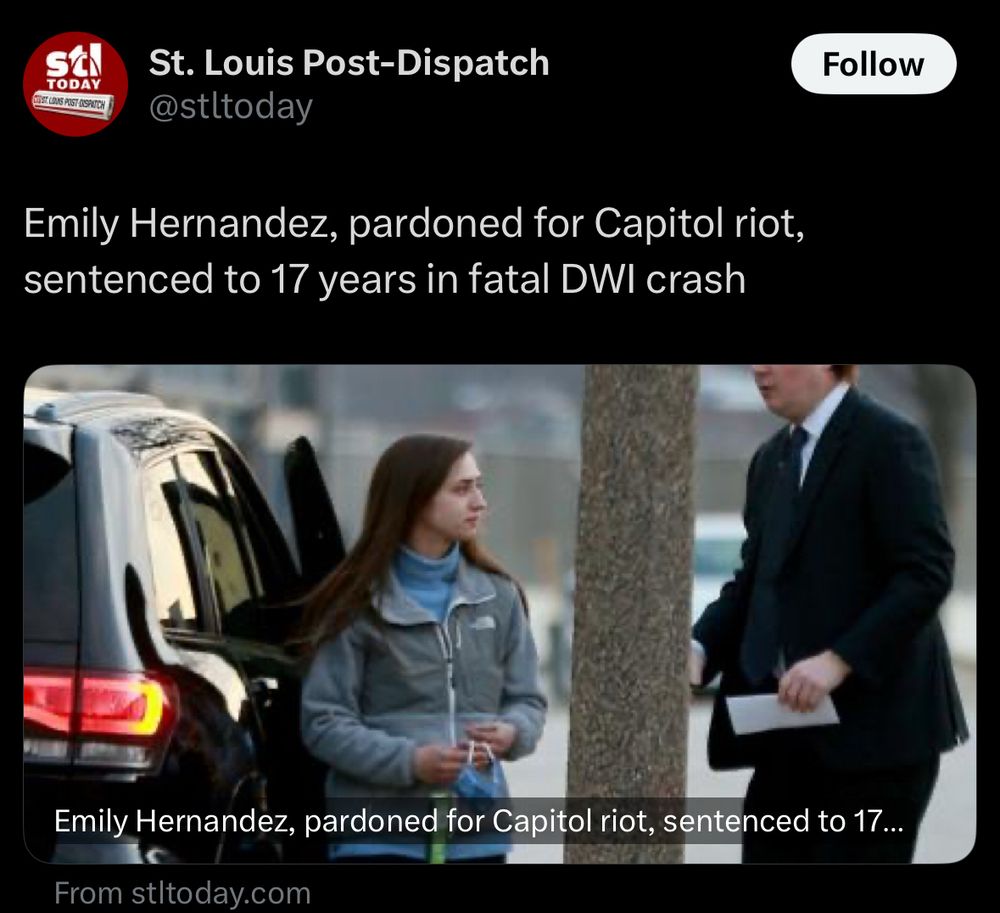Screen dimensions: 1000x913
Task: Open the article preview card image
Action: click(x=499, y=614)
